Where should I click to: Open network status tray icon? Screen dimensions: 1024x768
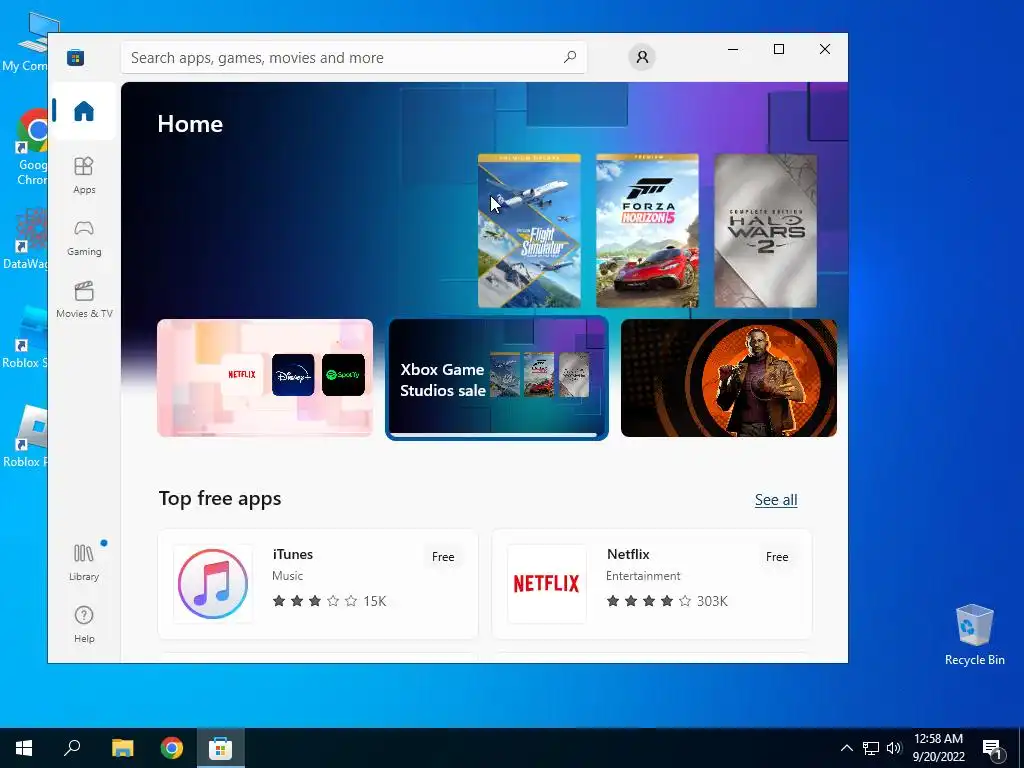[x=871, y=748]
